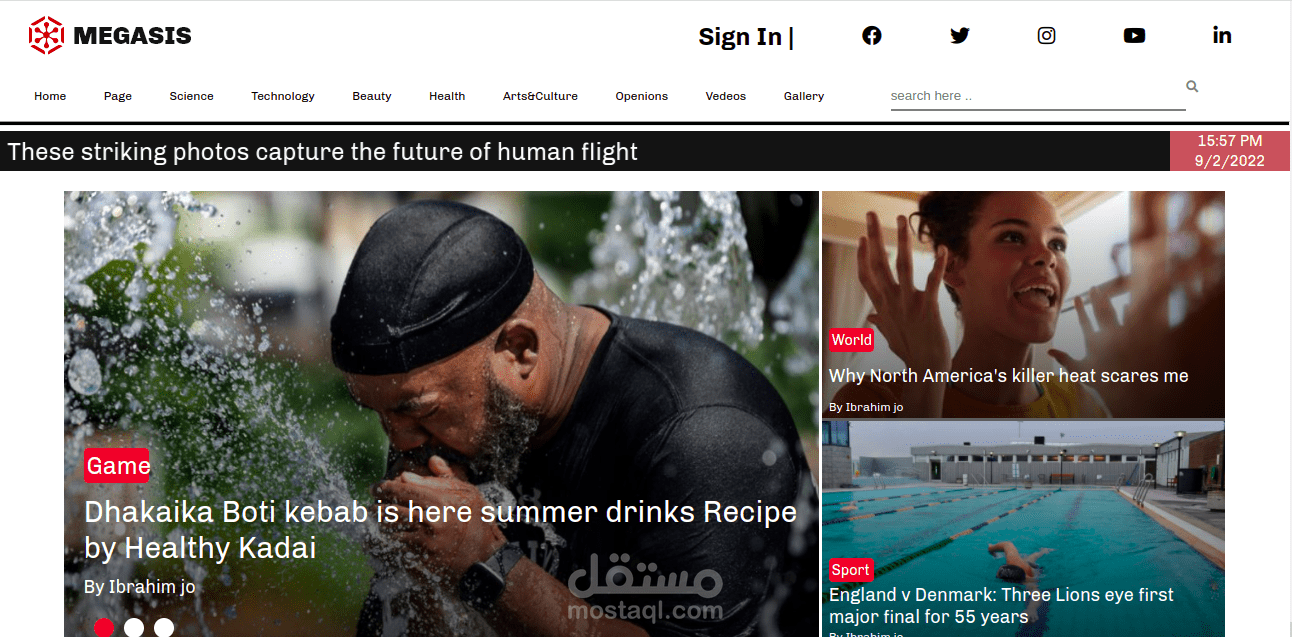This screenshot has width=1292, height=637.
Task: Focus the 'search here' input field
Action: (1038, 96)
